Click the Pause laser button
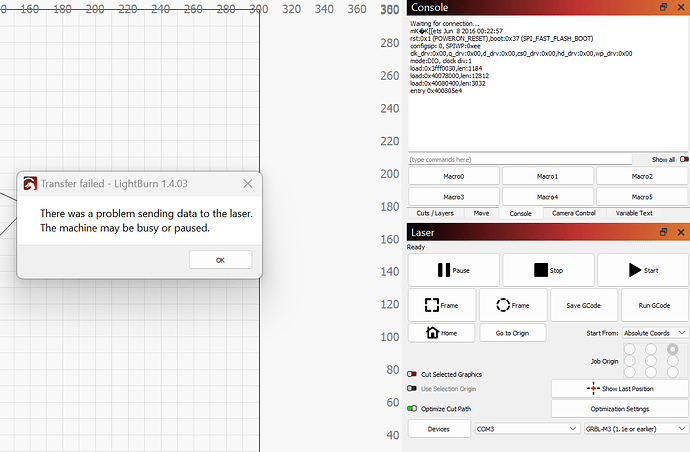The image size is (690, 452). click(x=453, y=270)
